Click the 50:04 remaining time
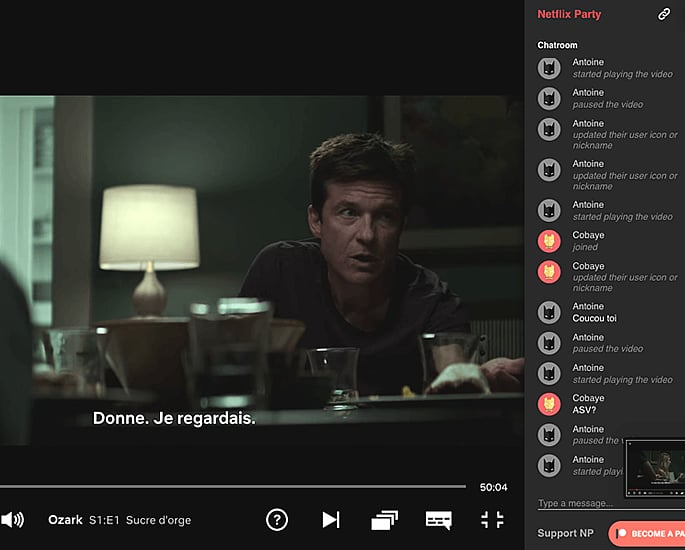This screenshot has height=550, width=685. 493,487
